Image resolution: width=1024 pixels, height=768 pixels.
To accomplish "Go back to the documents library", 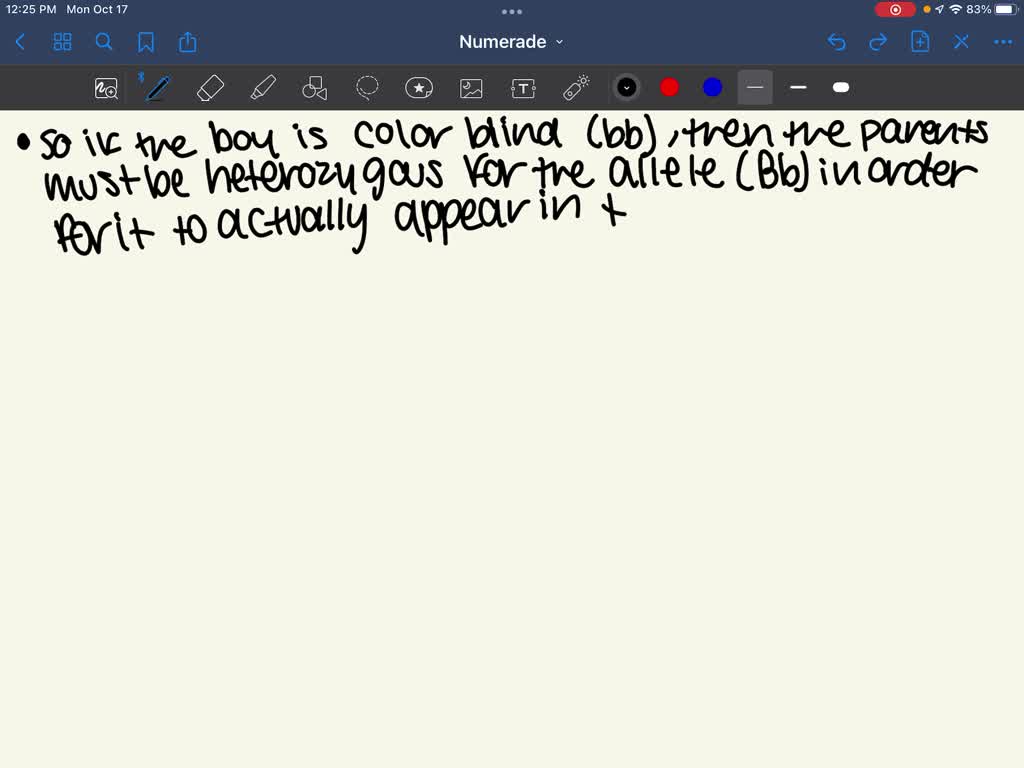I will 20,42.
